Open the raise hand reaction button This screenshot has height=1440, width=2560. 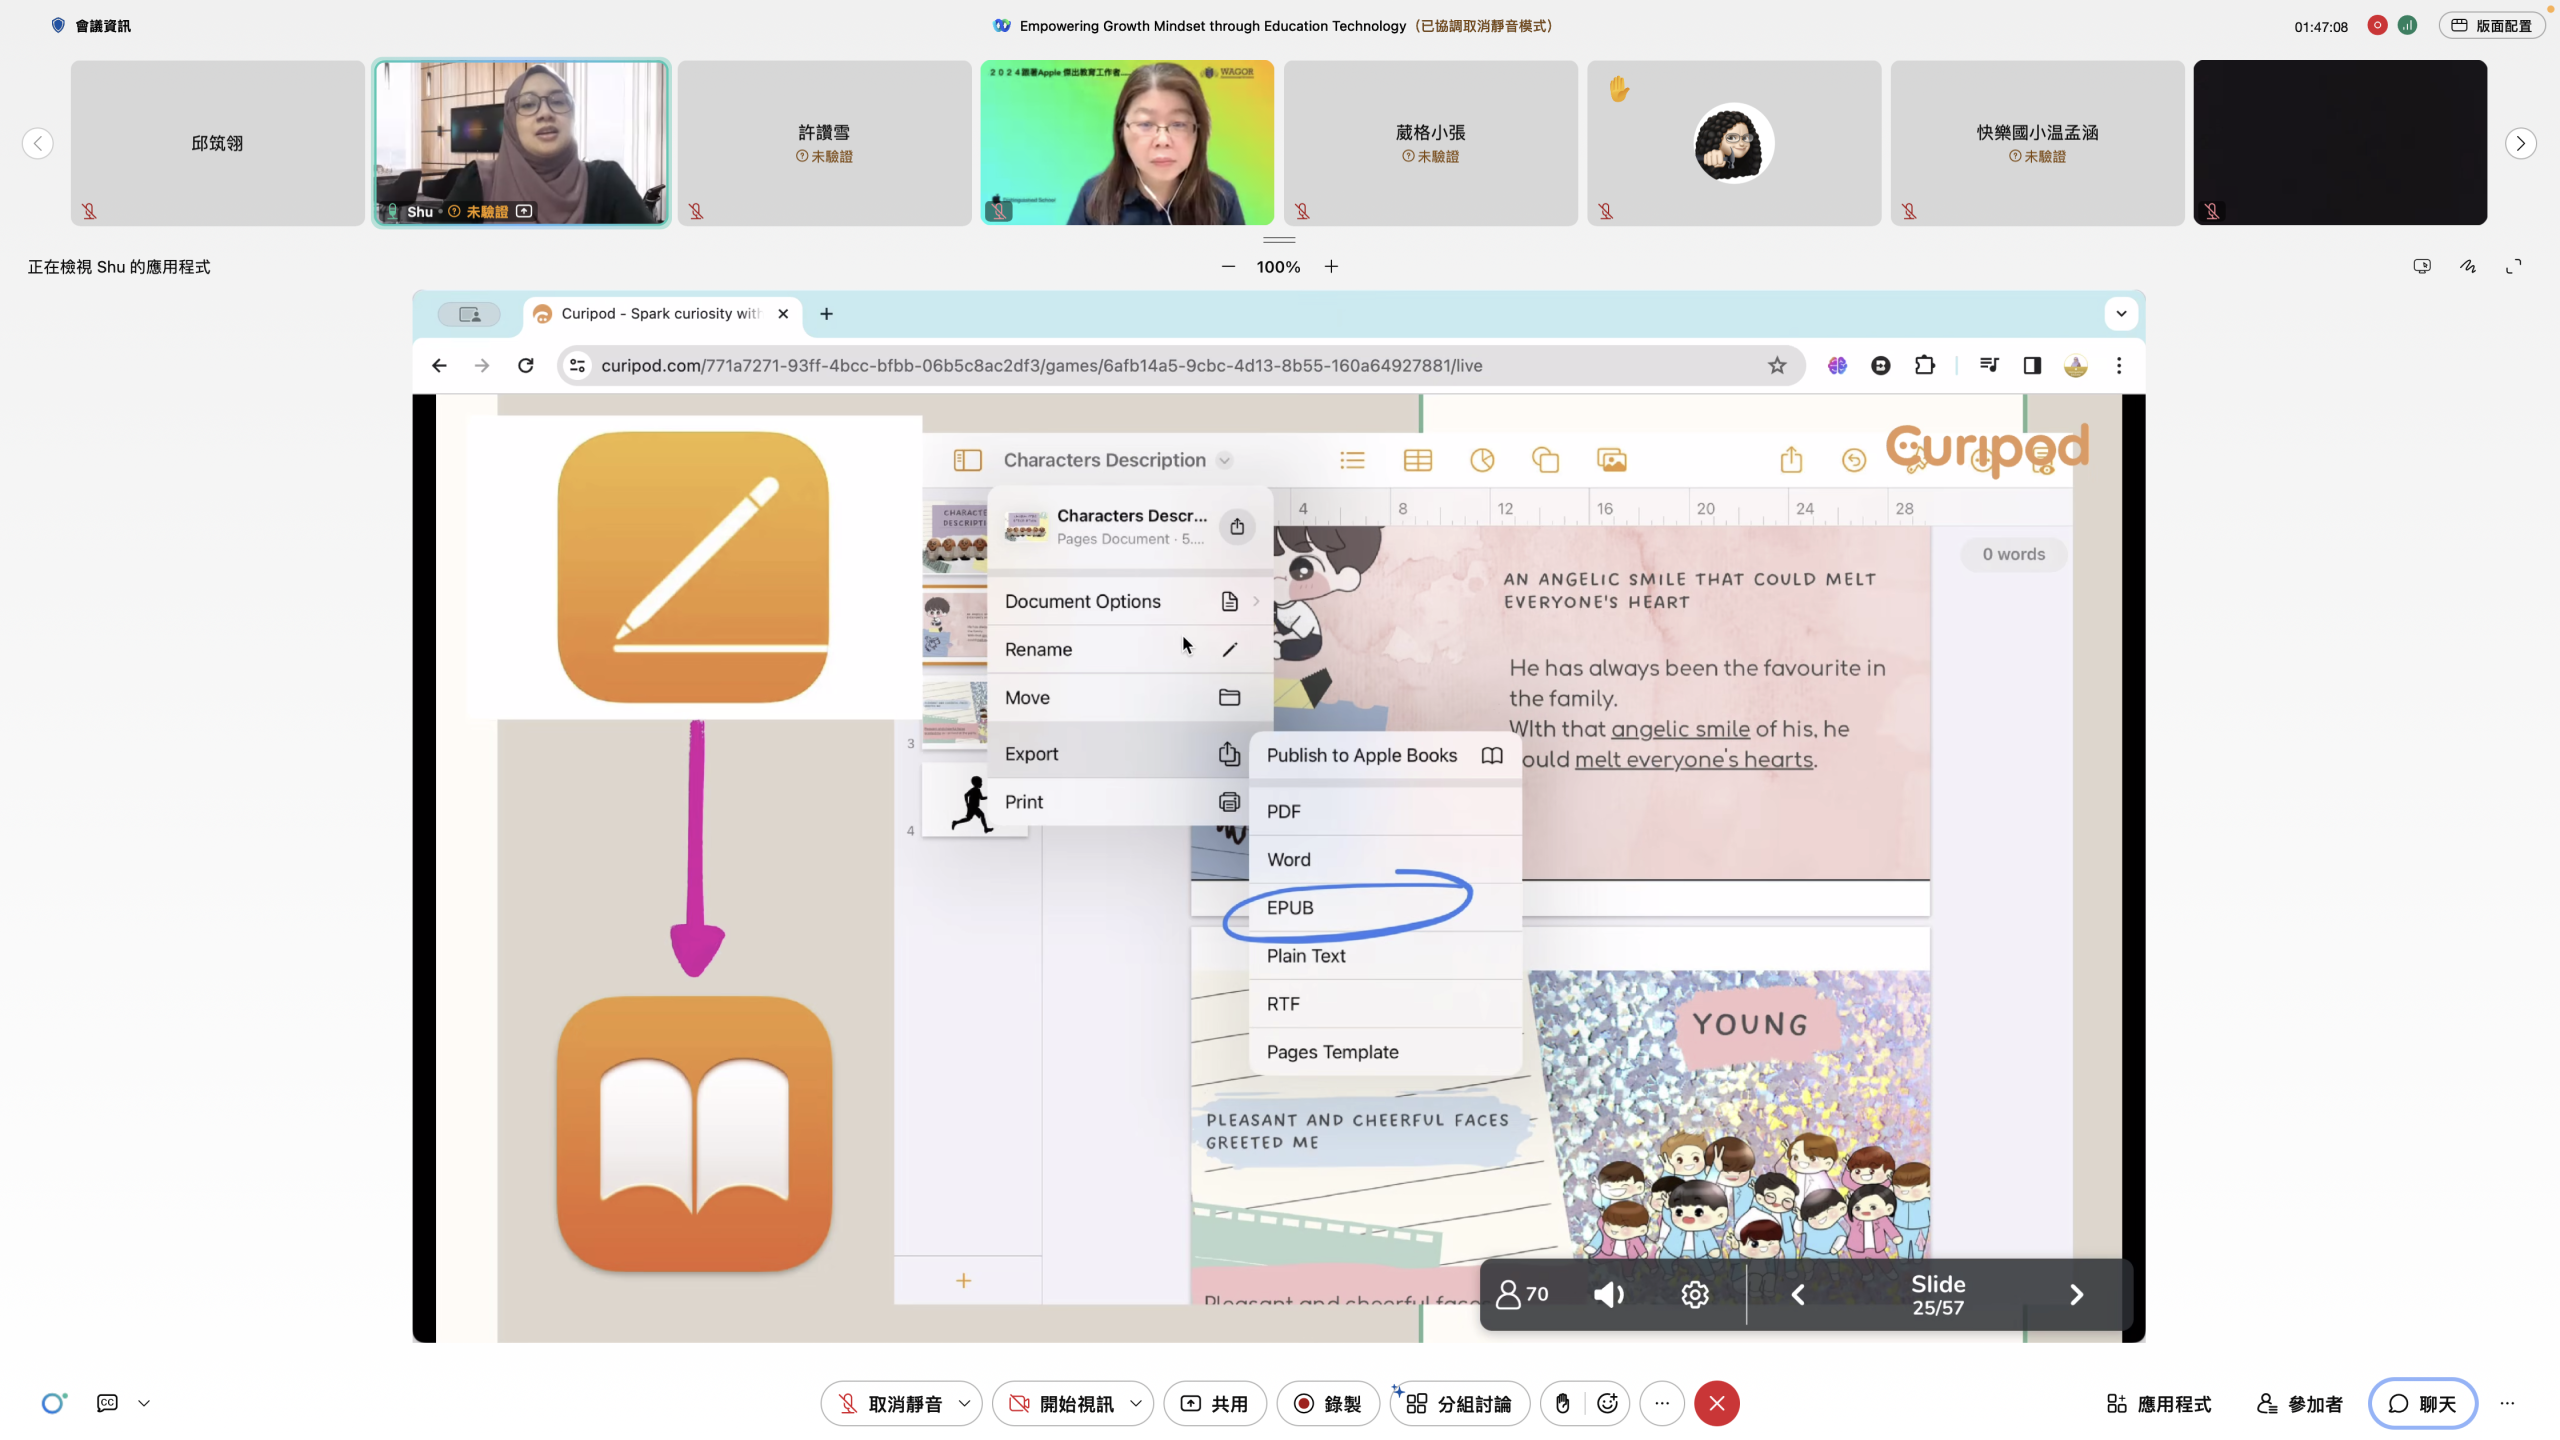(1563, 1403)
